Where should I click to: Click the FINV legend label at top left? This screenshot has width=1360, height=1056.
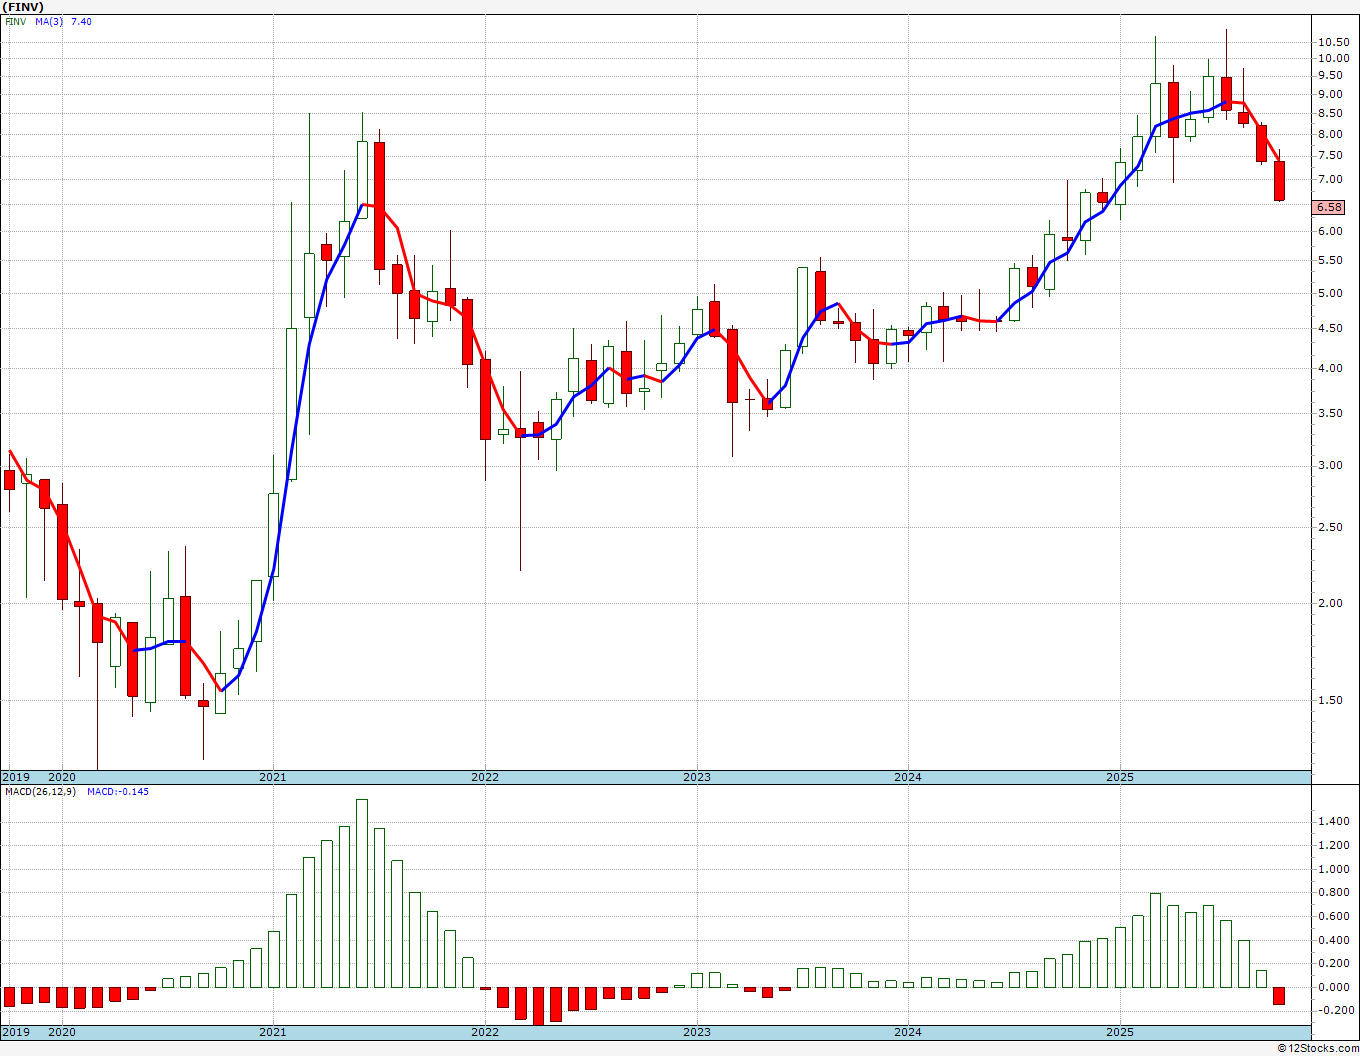15,21
